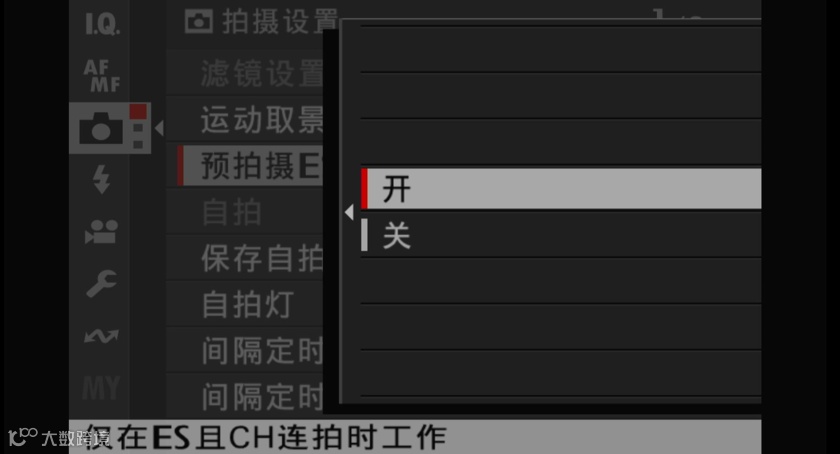This screenshot has height=454, width=840.
Task: Select the 自拍灯 menu entry
Action: (x=245, y=304)
